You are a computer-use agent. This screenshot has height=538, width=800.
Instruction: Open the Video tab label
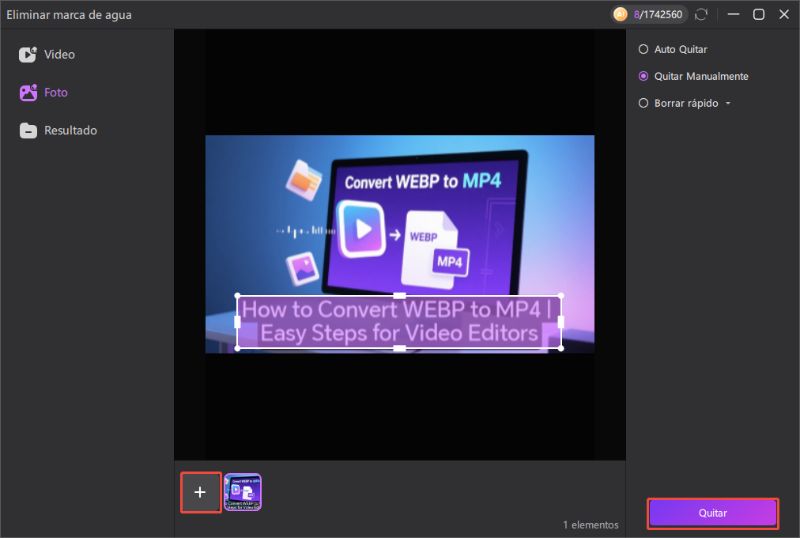[59, 55]
